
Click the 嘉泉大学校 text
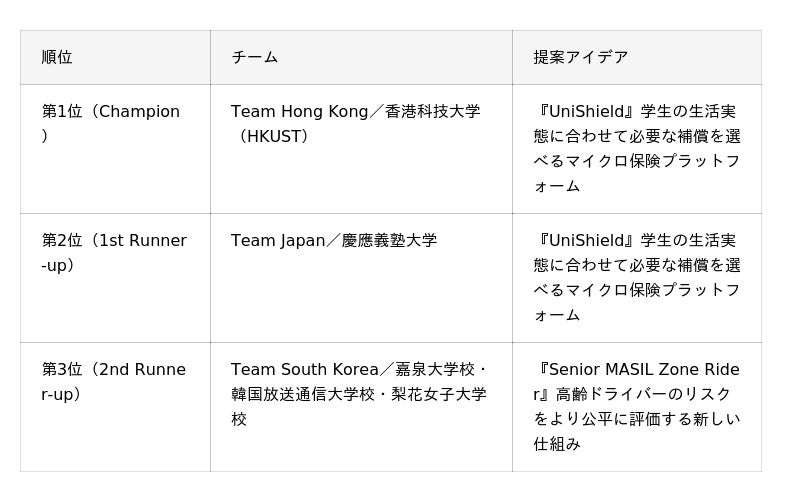click(435, 369)
